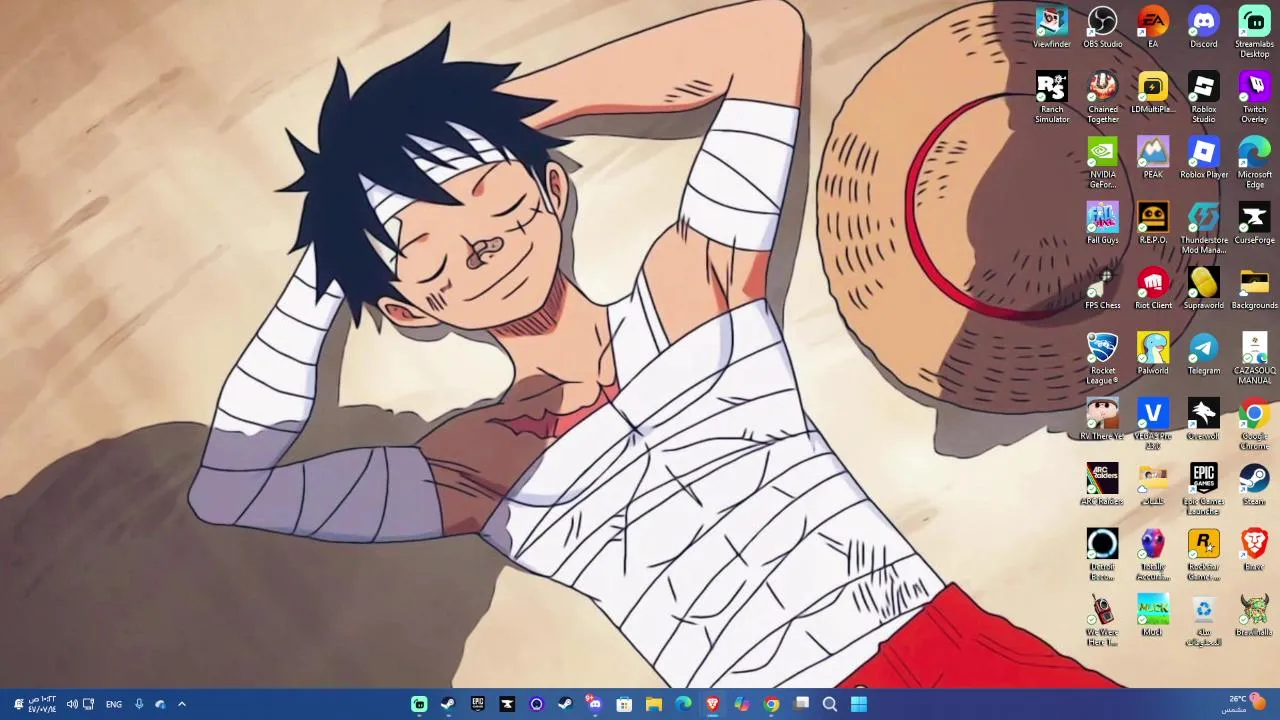Open the volume control in system tray
The width and height of the screenshot is (1280, 720).
[71, 704]
